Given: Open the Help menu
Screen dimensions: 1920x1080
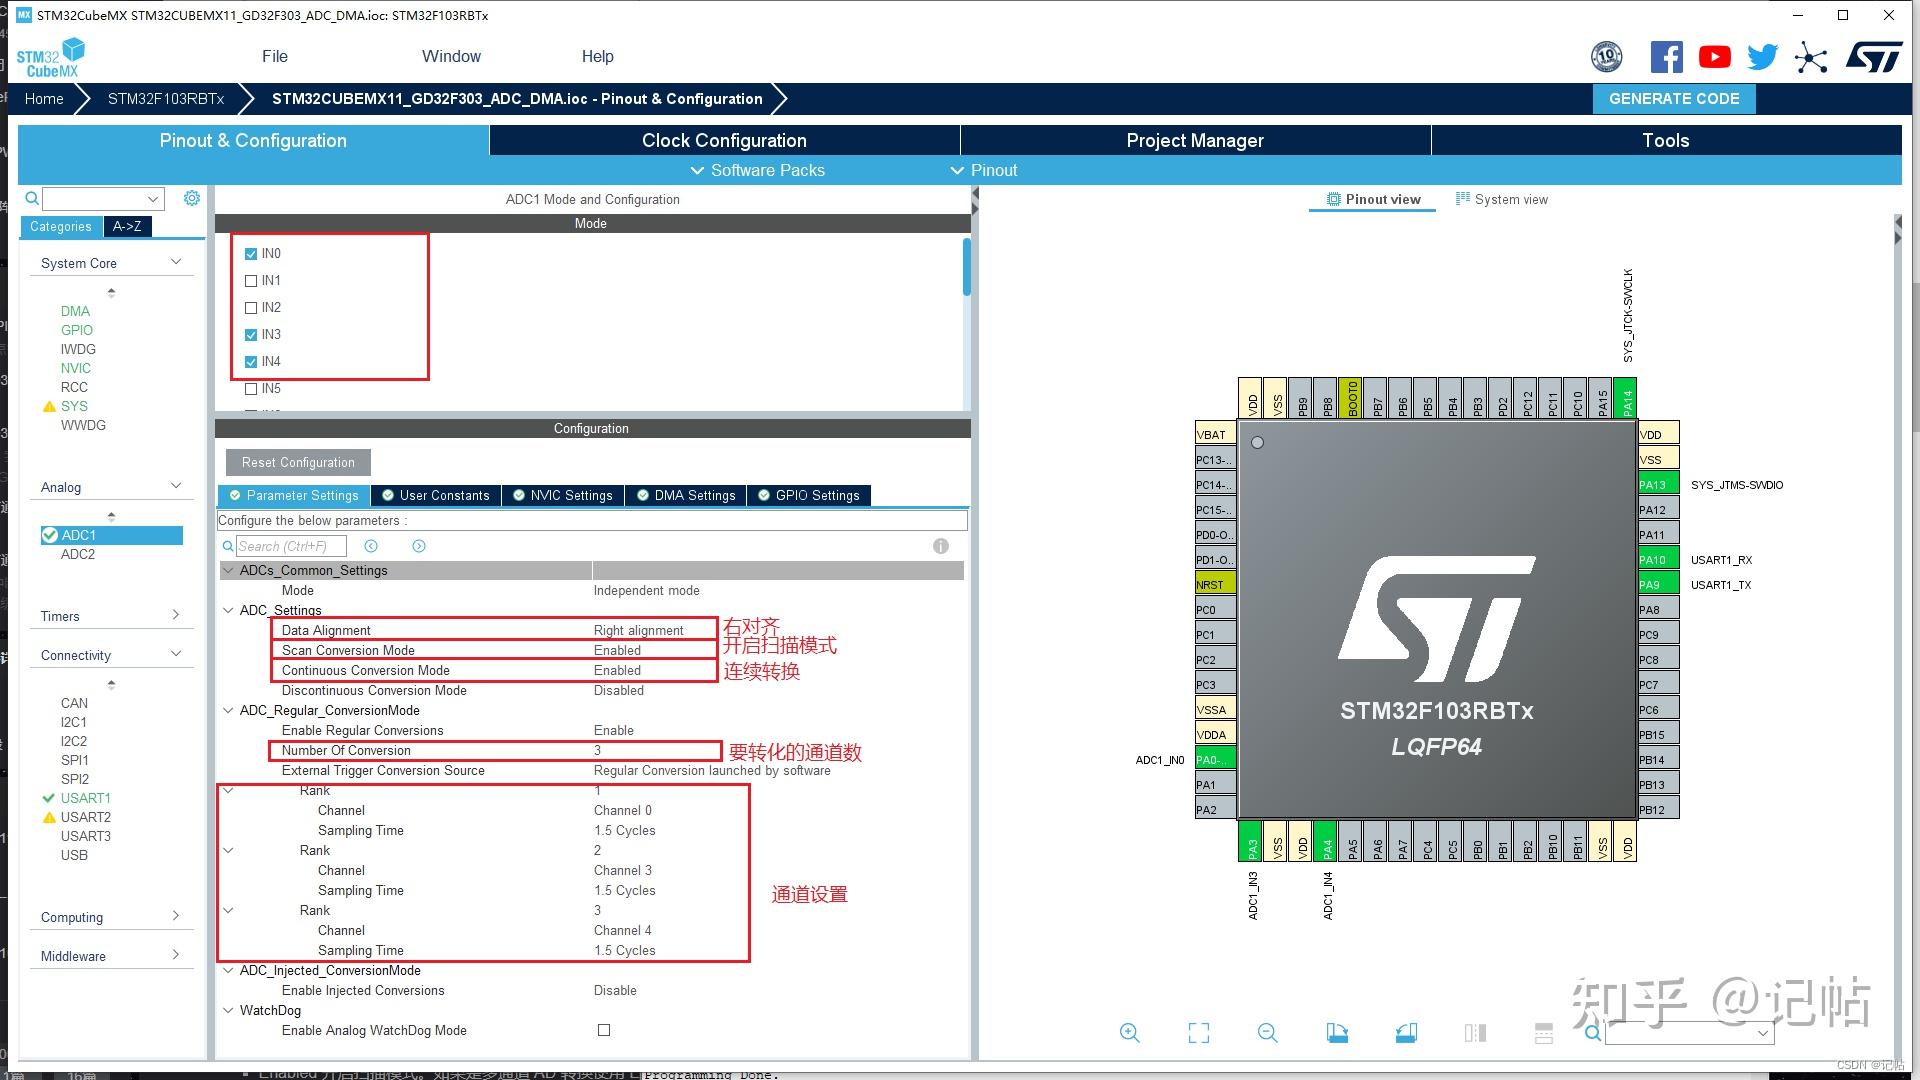Looking at the screenshot, I should click(598, 57).
